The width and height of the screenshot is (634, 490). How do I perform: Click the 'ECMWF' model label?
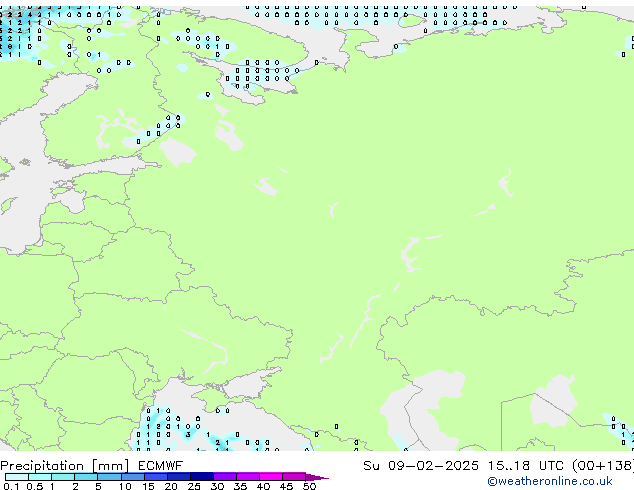coord(161,466)
